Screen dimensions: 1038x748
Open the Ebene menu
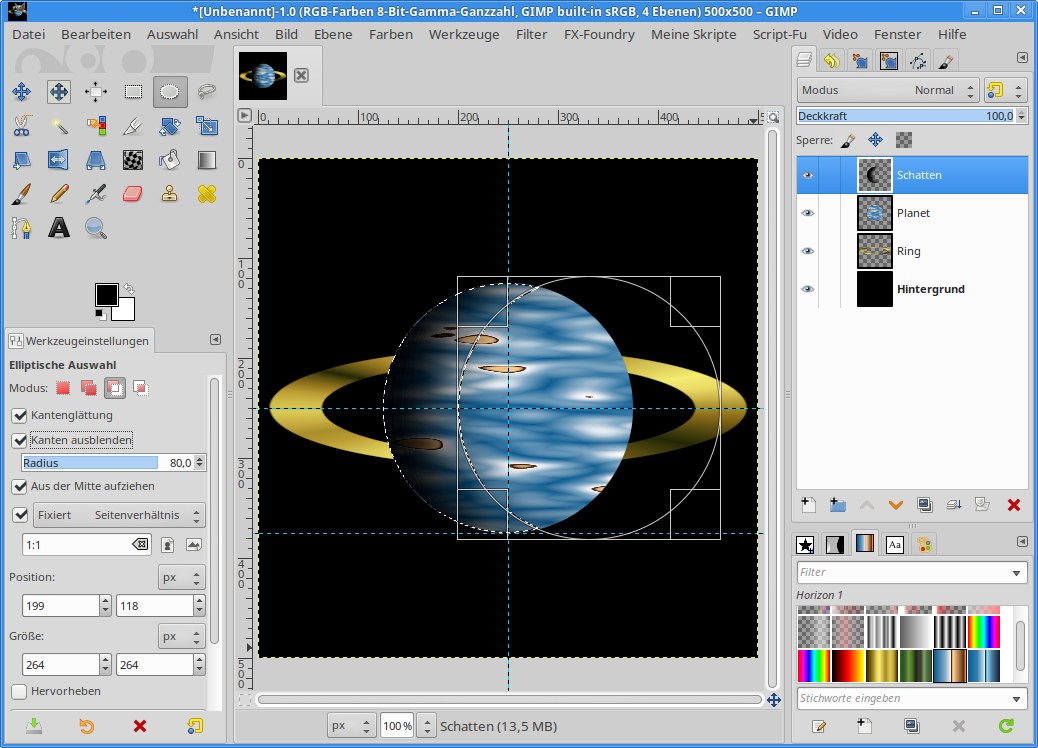[x=332, y=34]
